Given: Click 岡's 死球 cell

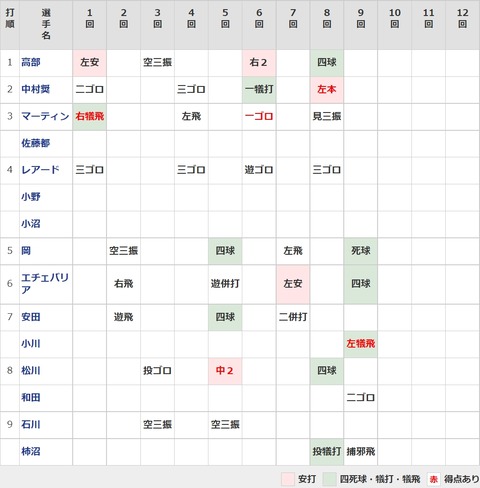Looking at the screenshot, I should coord(361,251).
